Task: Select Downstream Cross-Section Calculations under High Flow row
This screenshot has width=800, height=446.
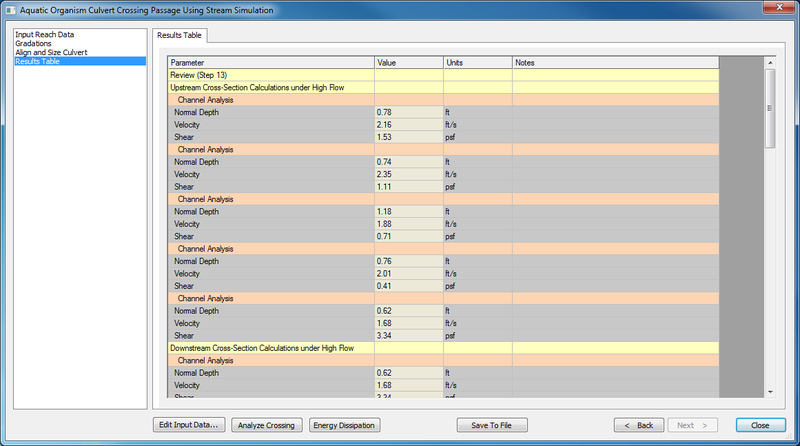Action: [443, 348]
